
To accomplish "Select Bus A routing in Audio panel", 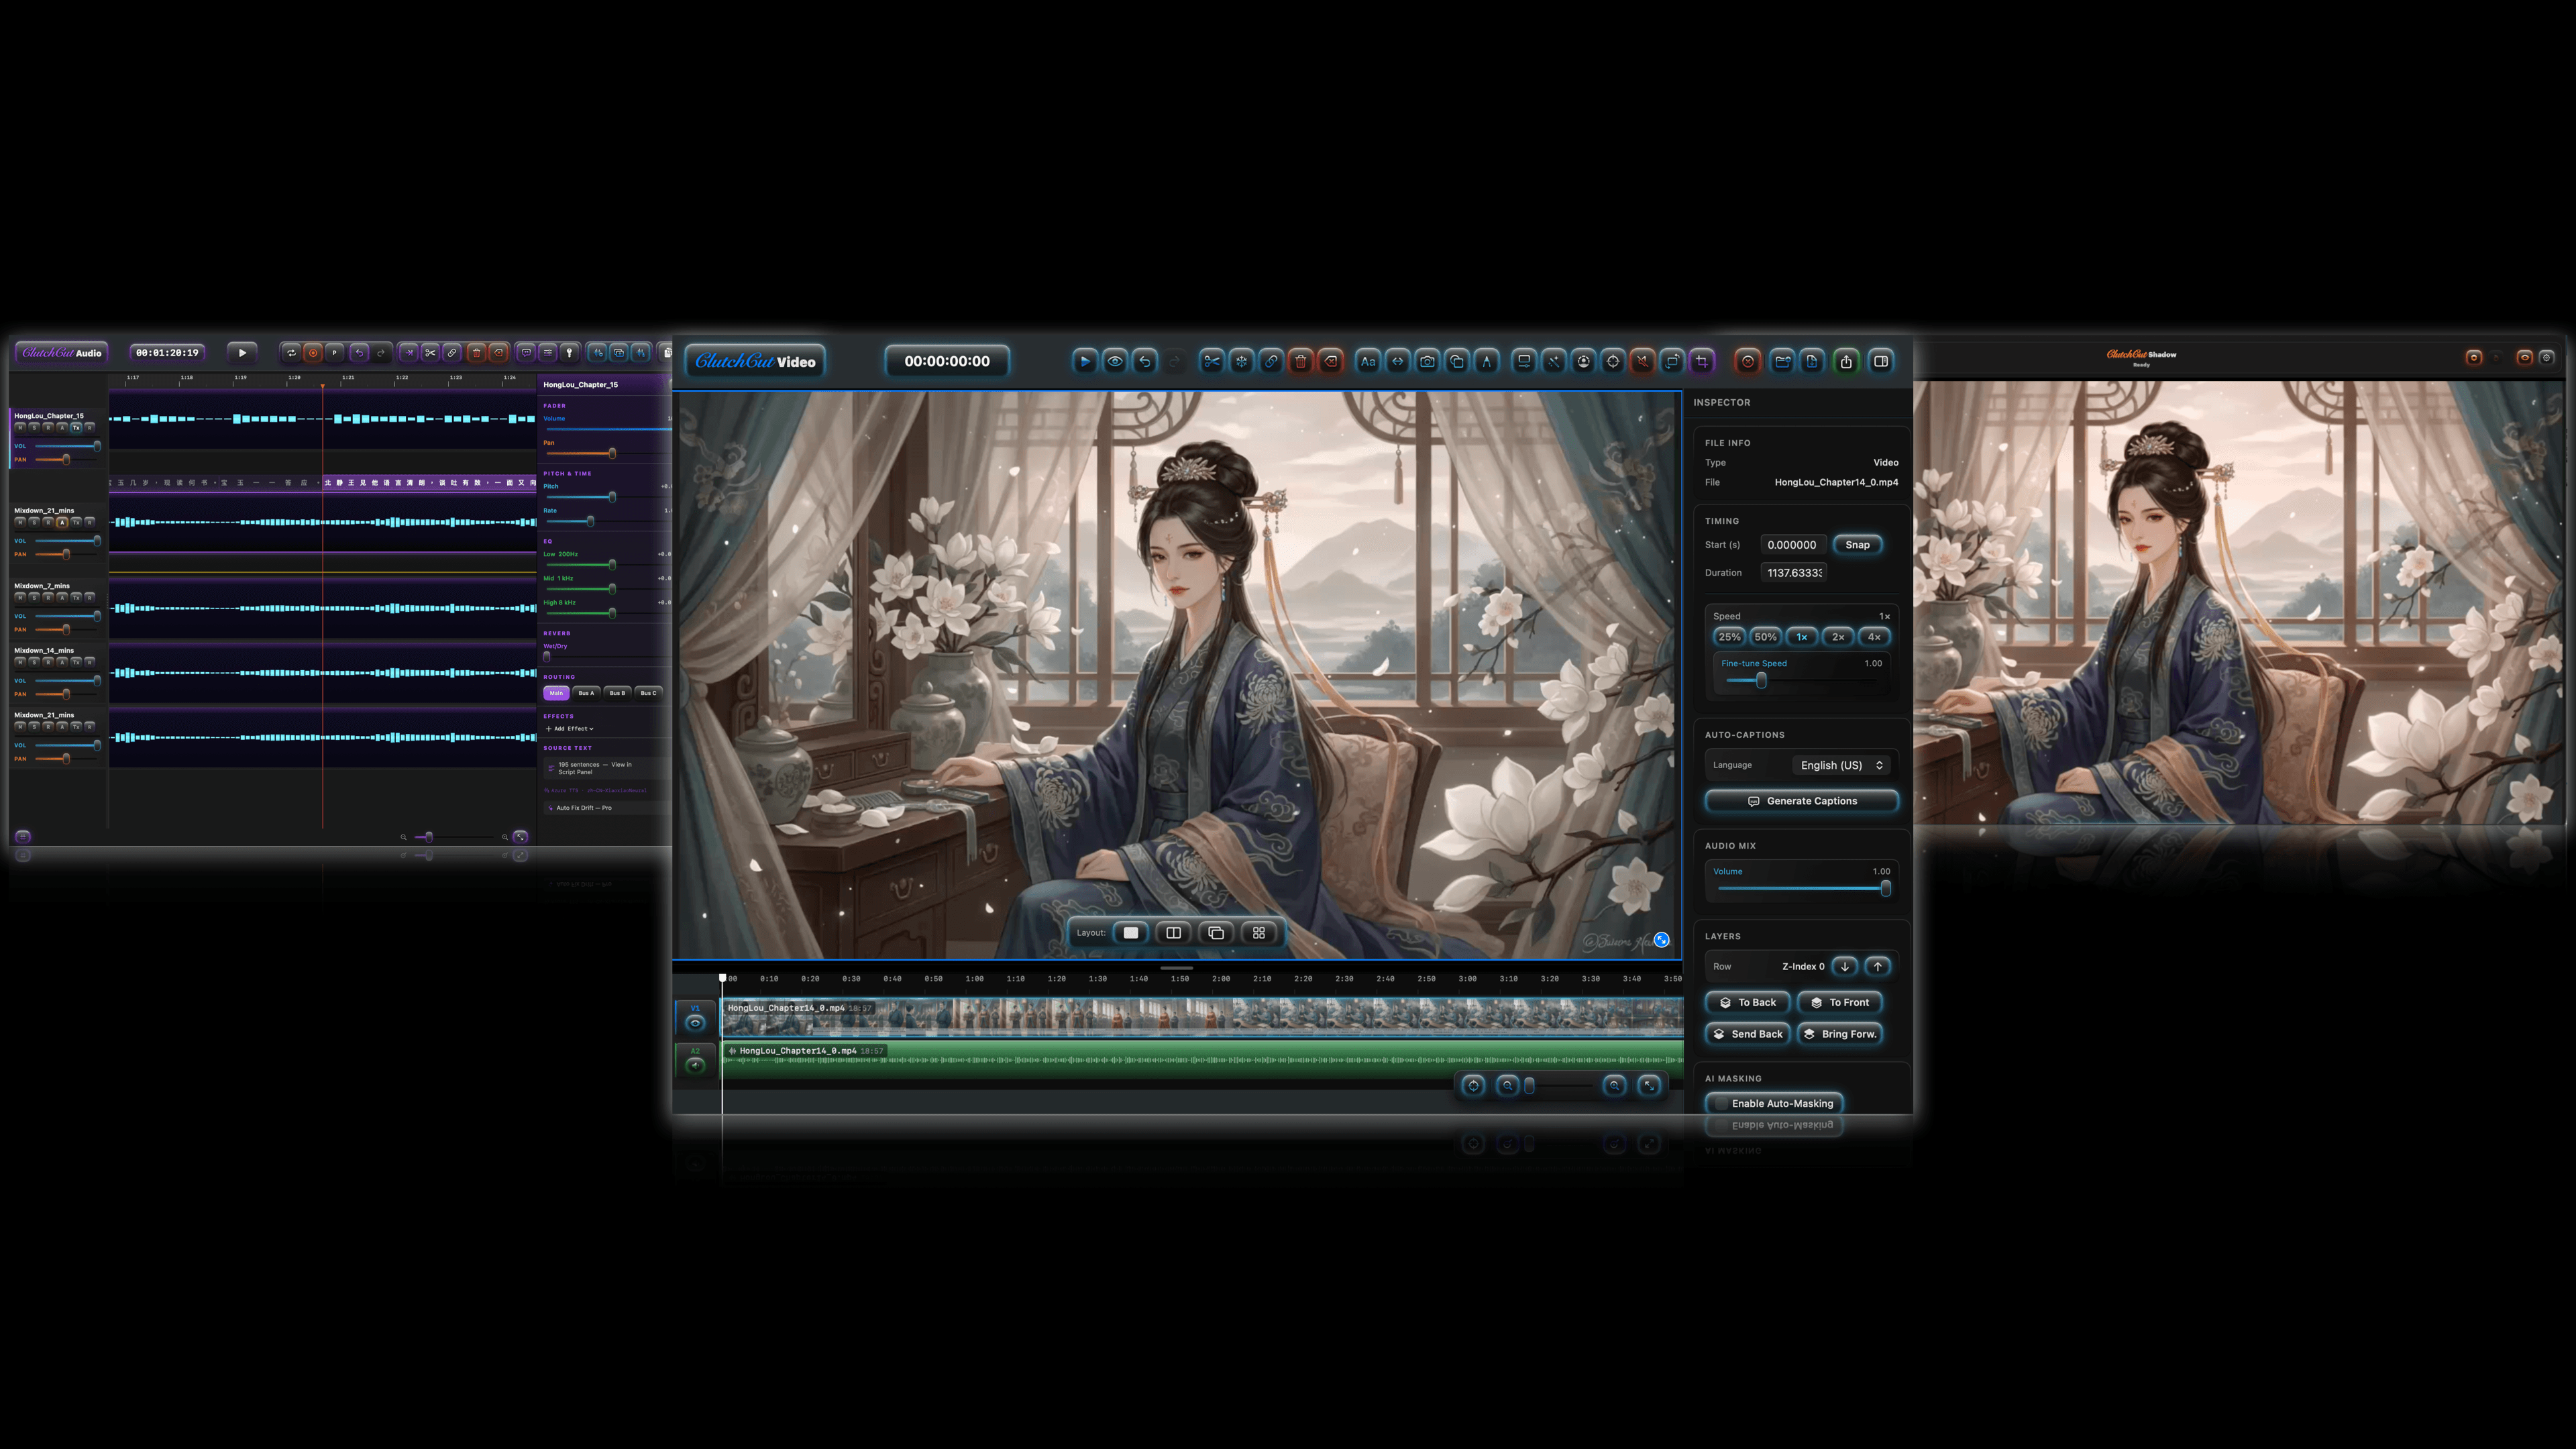I will click(x=586, y=693).
